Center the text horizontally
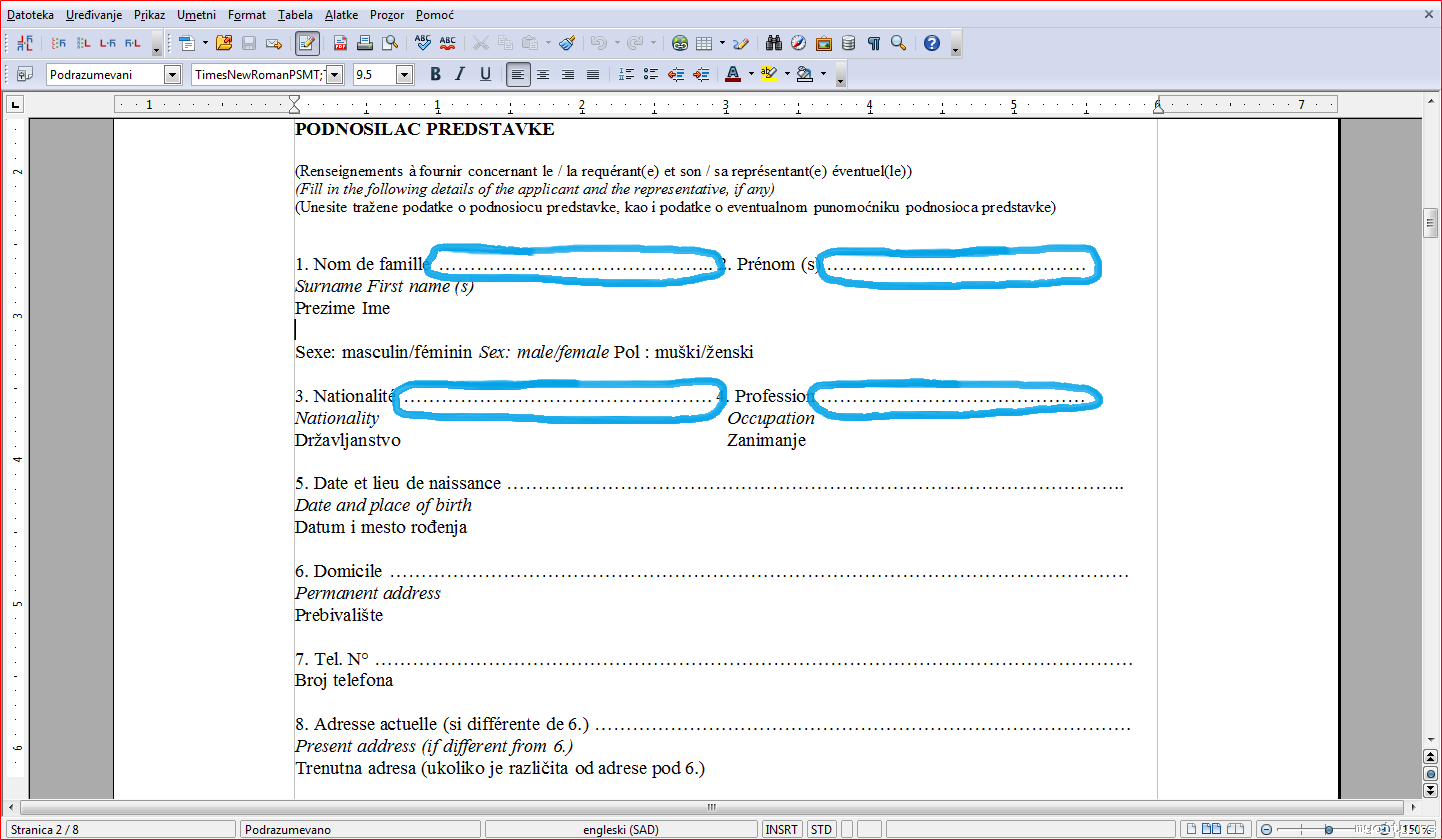Viewport: 1442px width, 840px height. coord(543,74)
